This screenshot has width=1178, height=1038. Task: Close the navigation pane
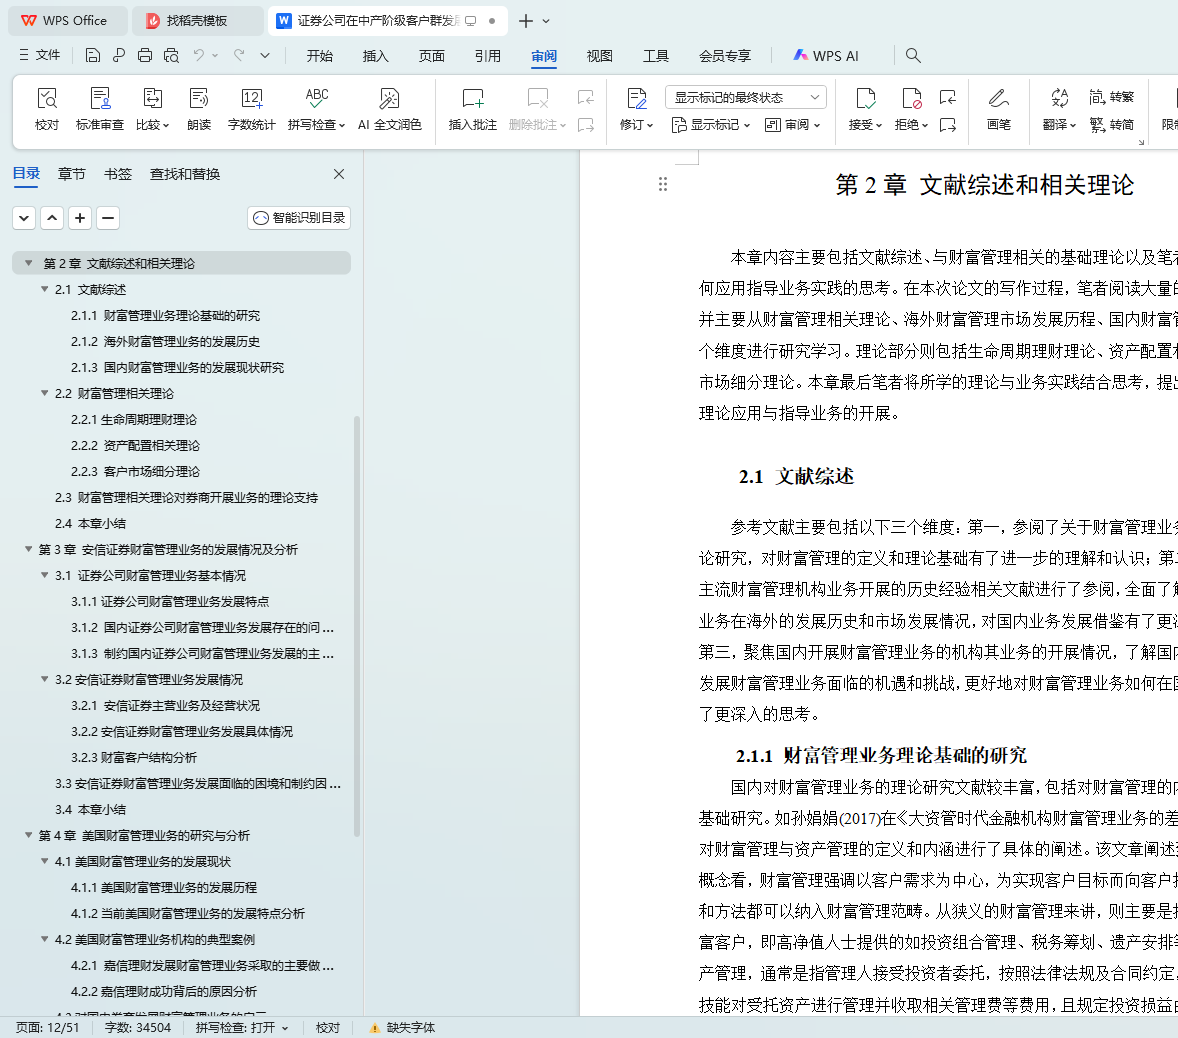[x=339, y=174]
